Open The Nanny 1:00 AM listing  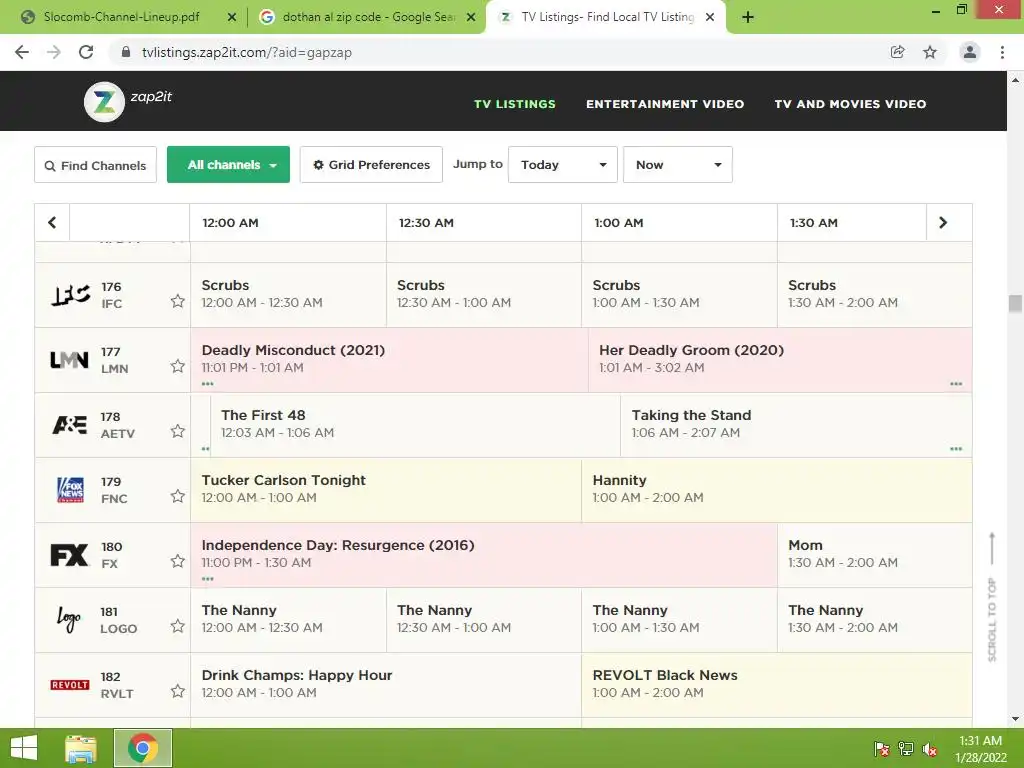point(679,620)
